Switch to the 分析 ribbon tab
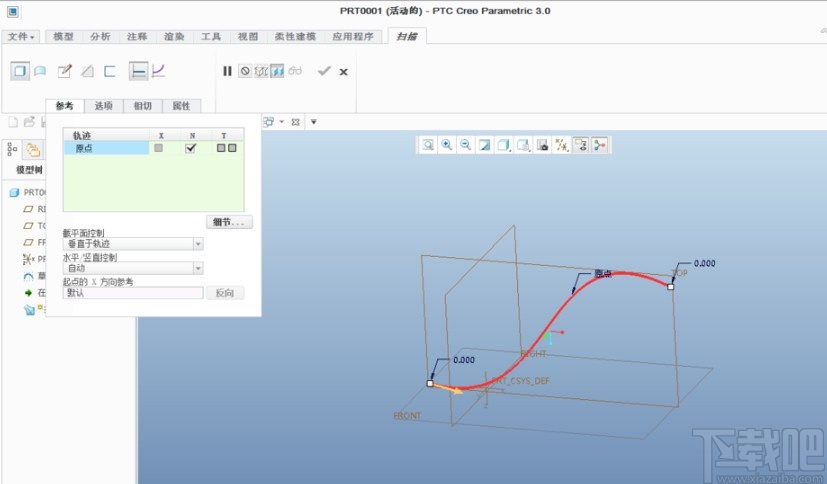 click(x=100, y=36)
